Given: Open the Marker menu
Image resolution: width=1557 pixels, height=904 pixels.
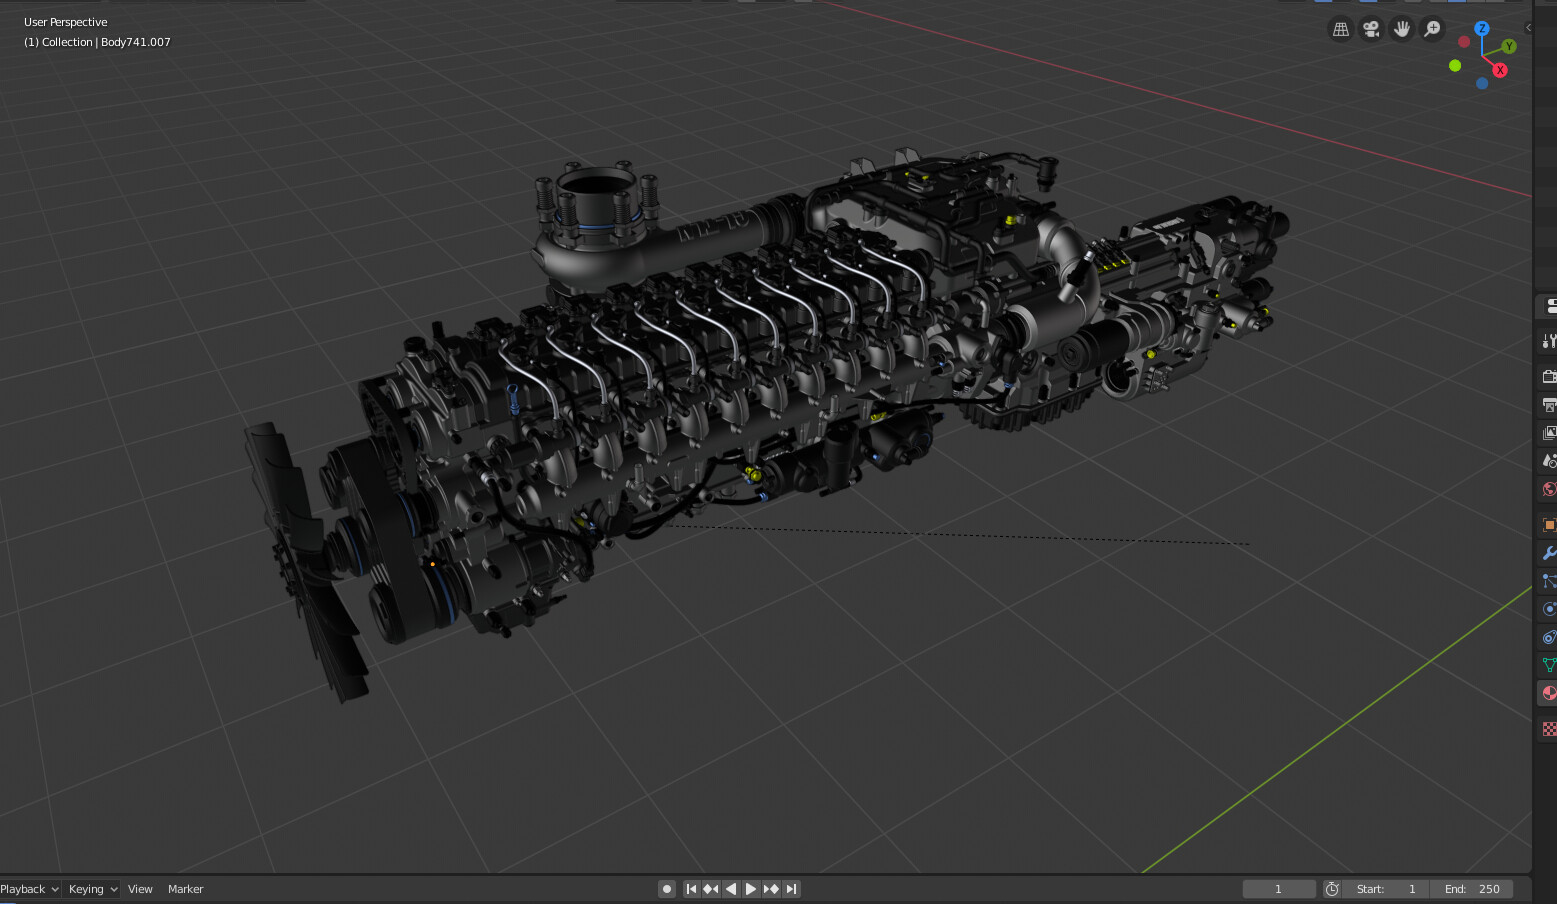Looking at the screenshot, I should (185, 888).
